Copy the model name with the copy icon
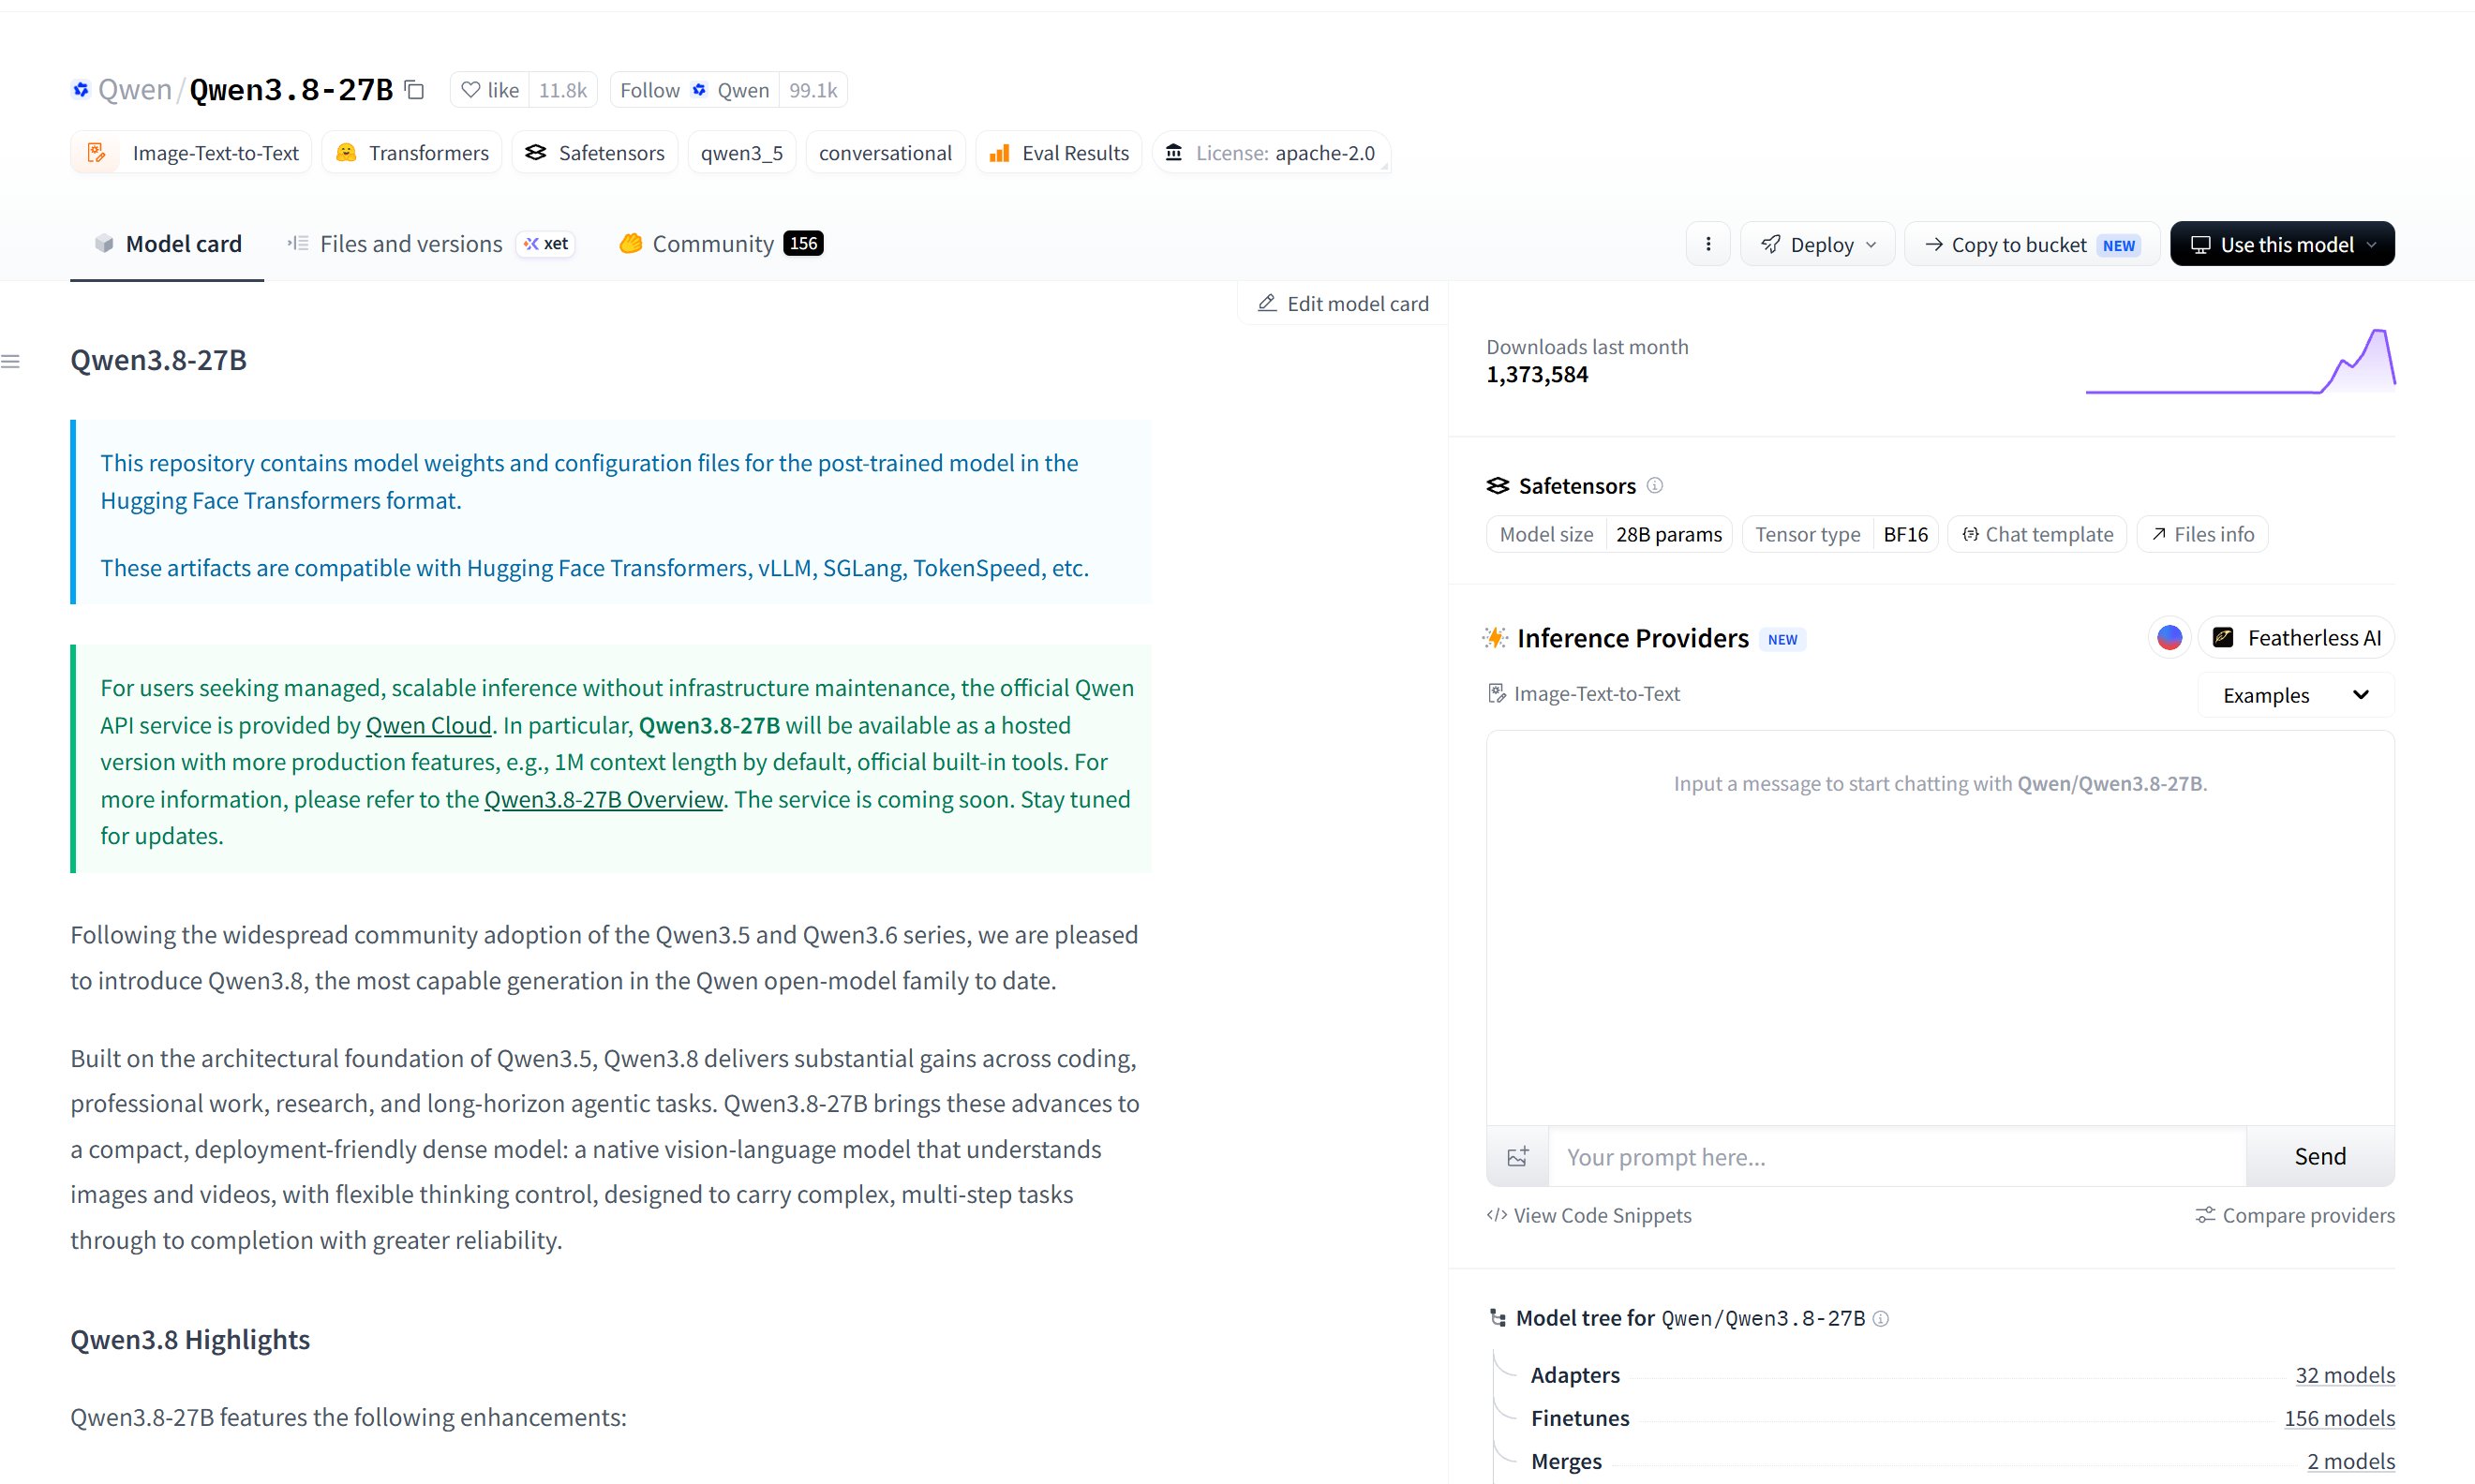The width and height of the screenshot is (2475, 1484). pyautogui.click(x=414, y=90)
